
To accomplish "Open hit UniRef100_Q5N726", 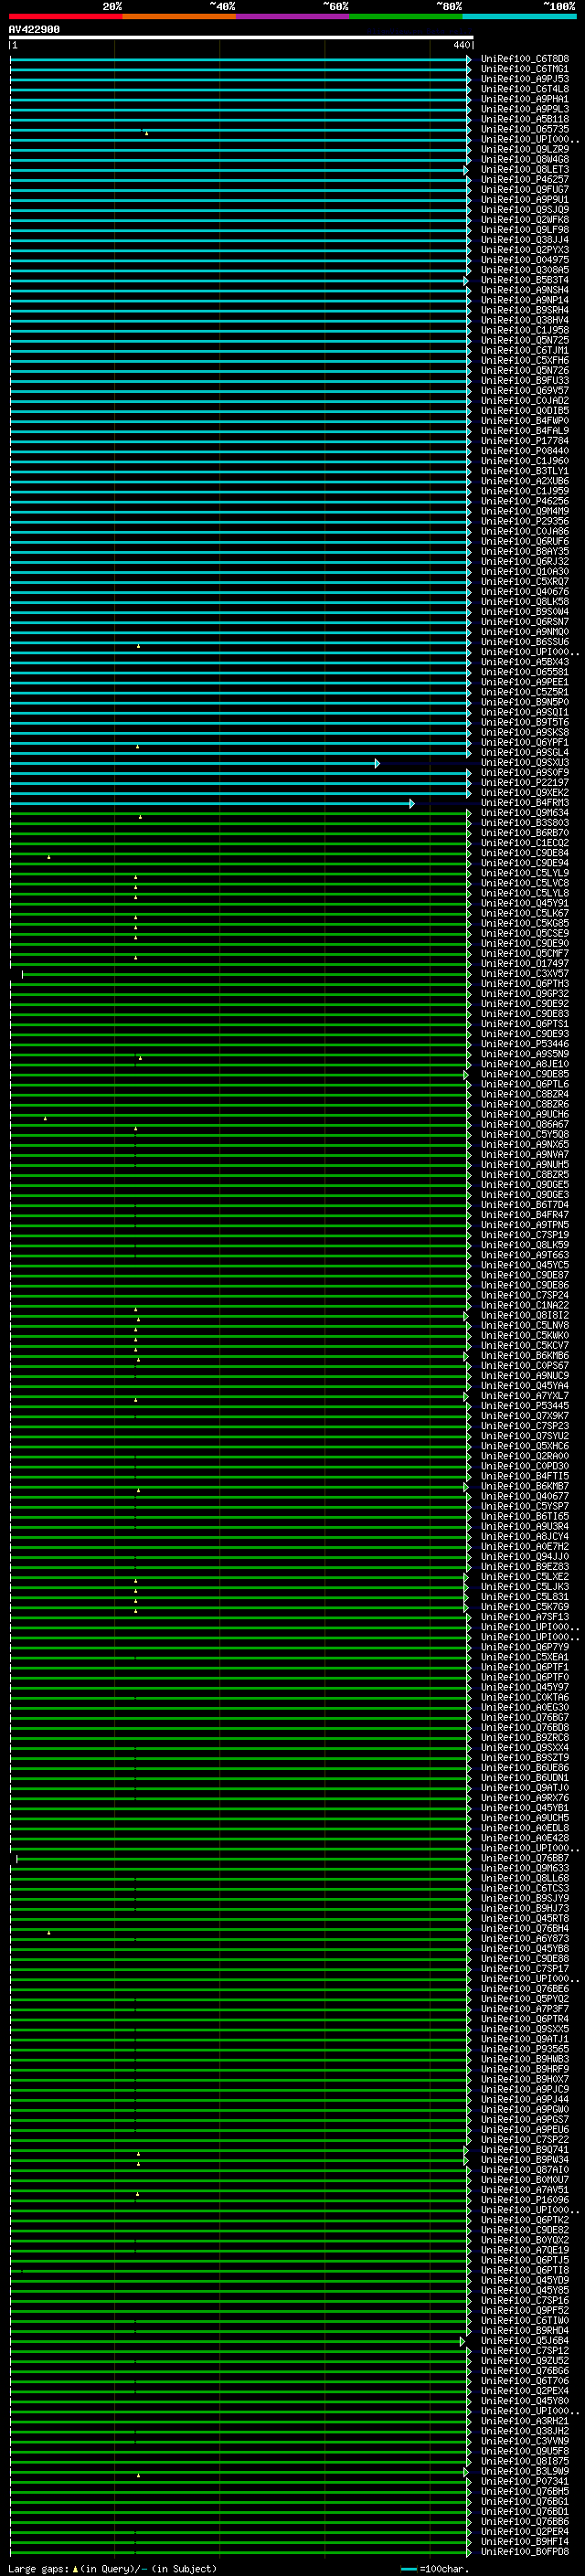I will (525, 370).
